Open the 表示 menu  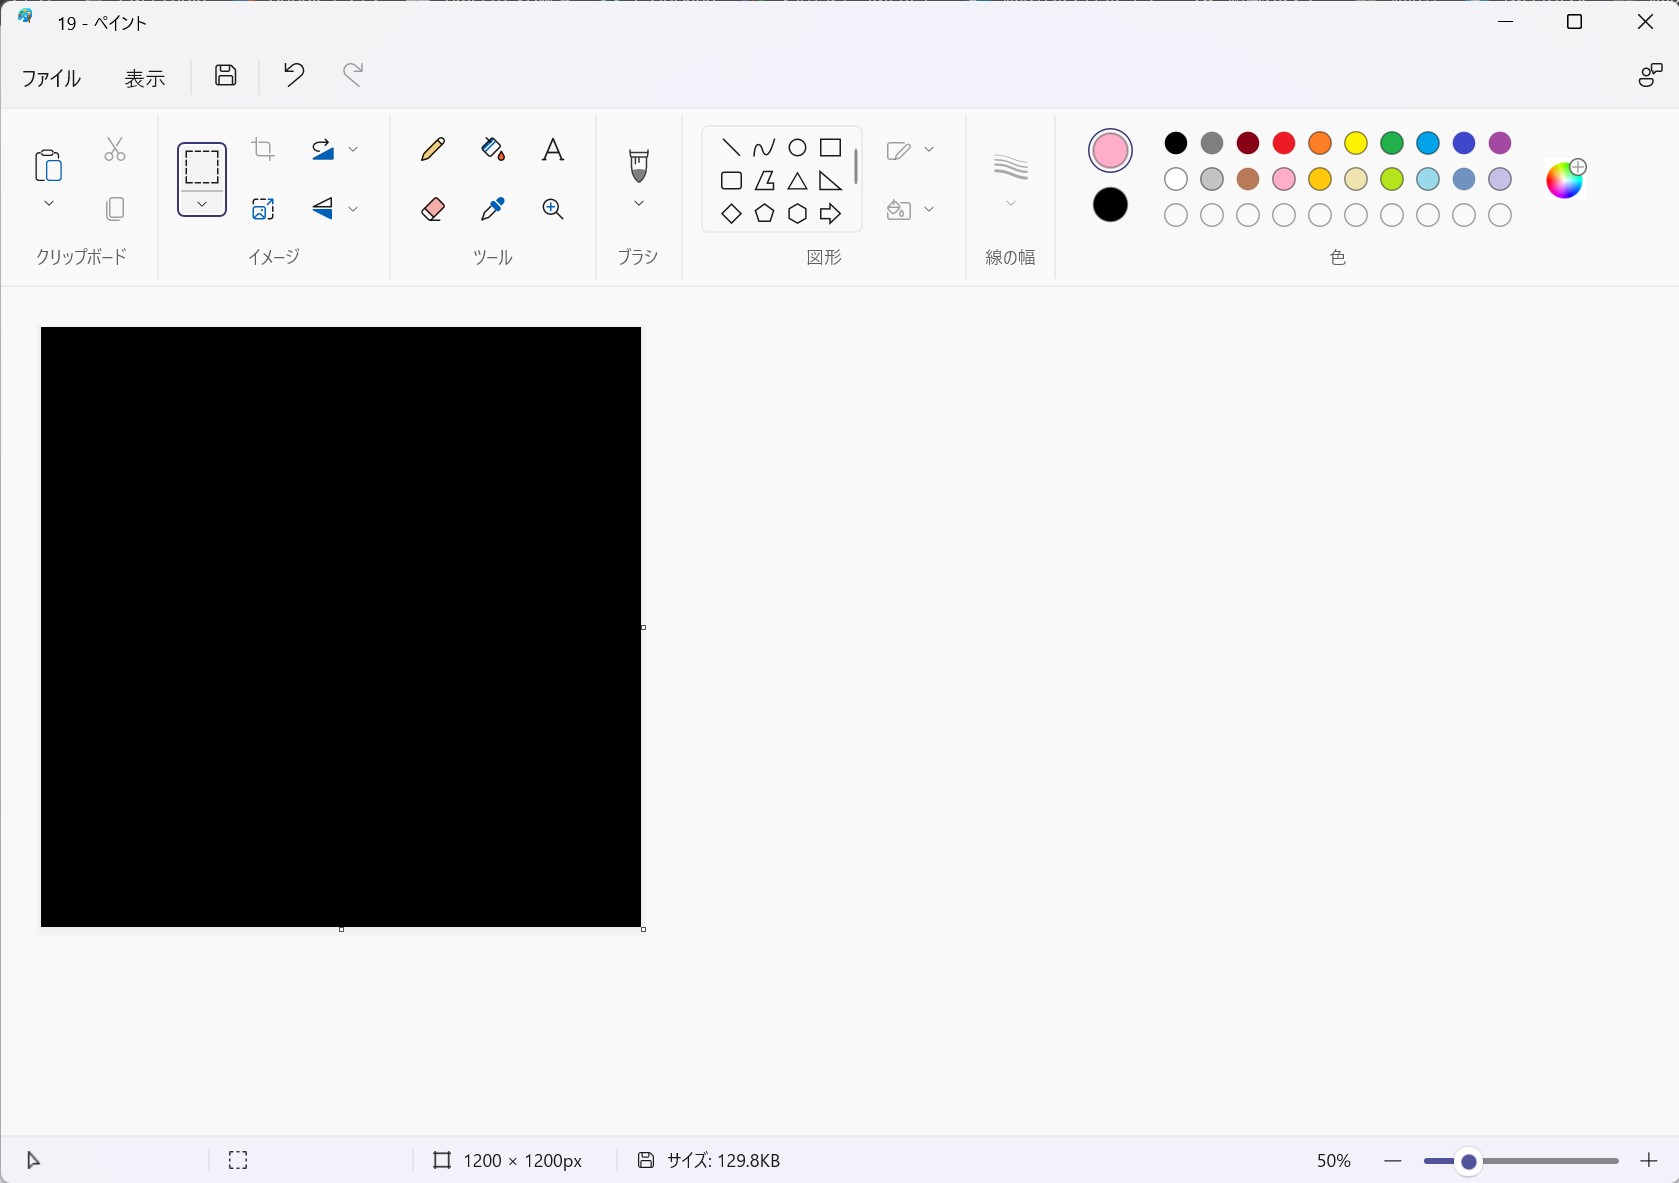coord(144,78)
